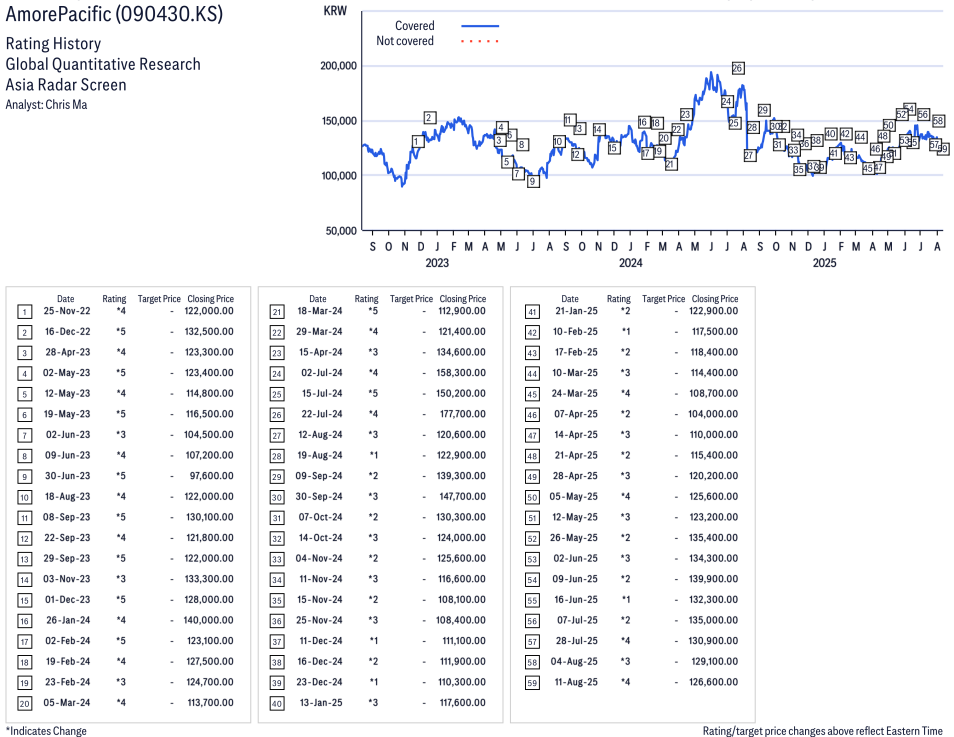Click the 126,600.00 closing price
The width and height of the screenshot is (954, 737).
[713, 682]
